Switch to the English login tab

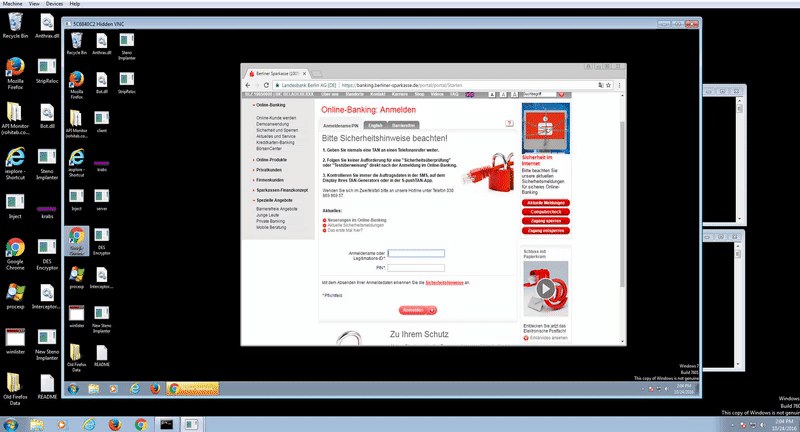[x=375, y=125]
